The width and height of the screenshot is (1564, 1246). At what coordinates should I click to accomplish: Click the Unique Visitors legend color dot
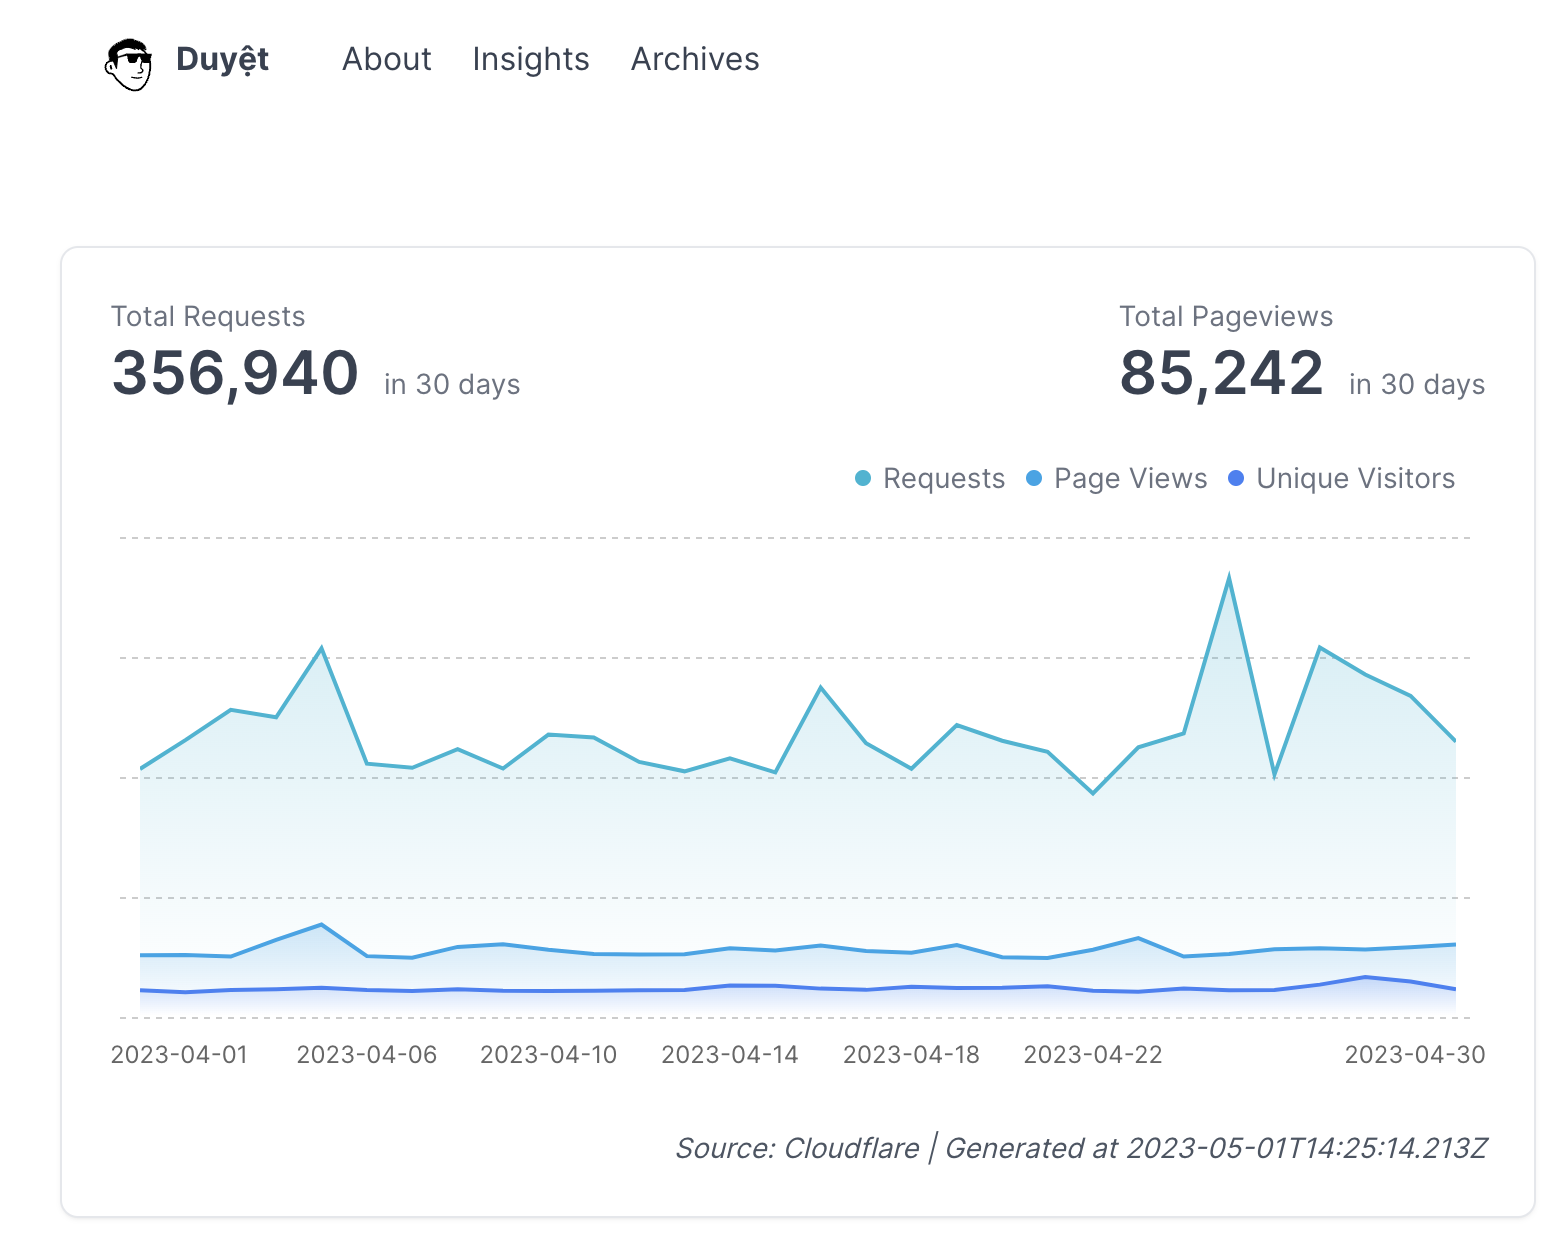click(x=1236, y=479)
